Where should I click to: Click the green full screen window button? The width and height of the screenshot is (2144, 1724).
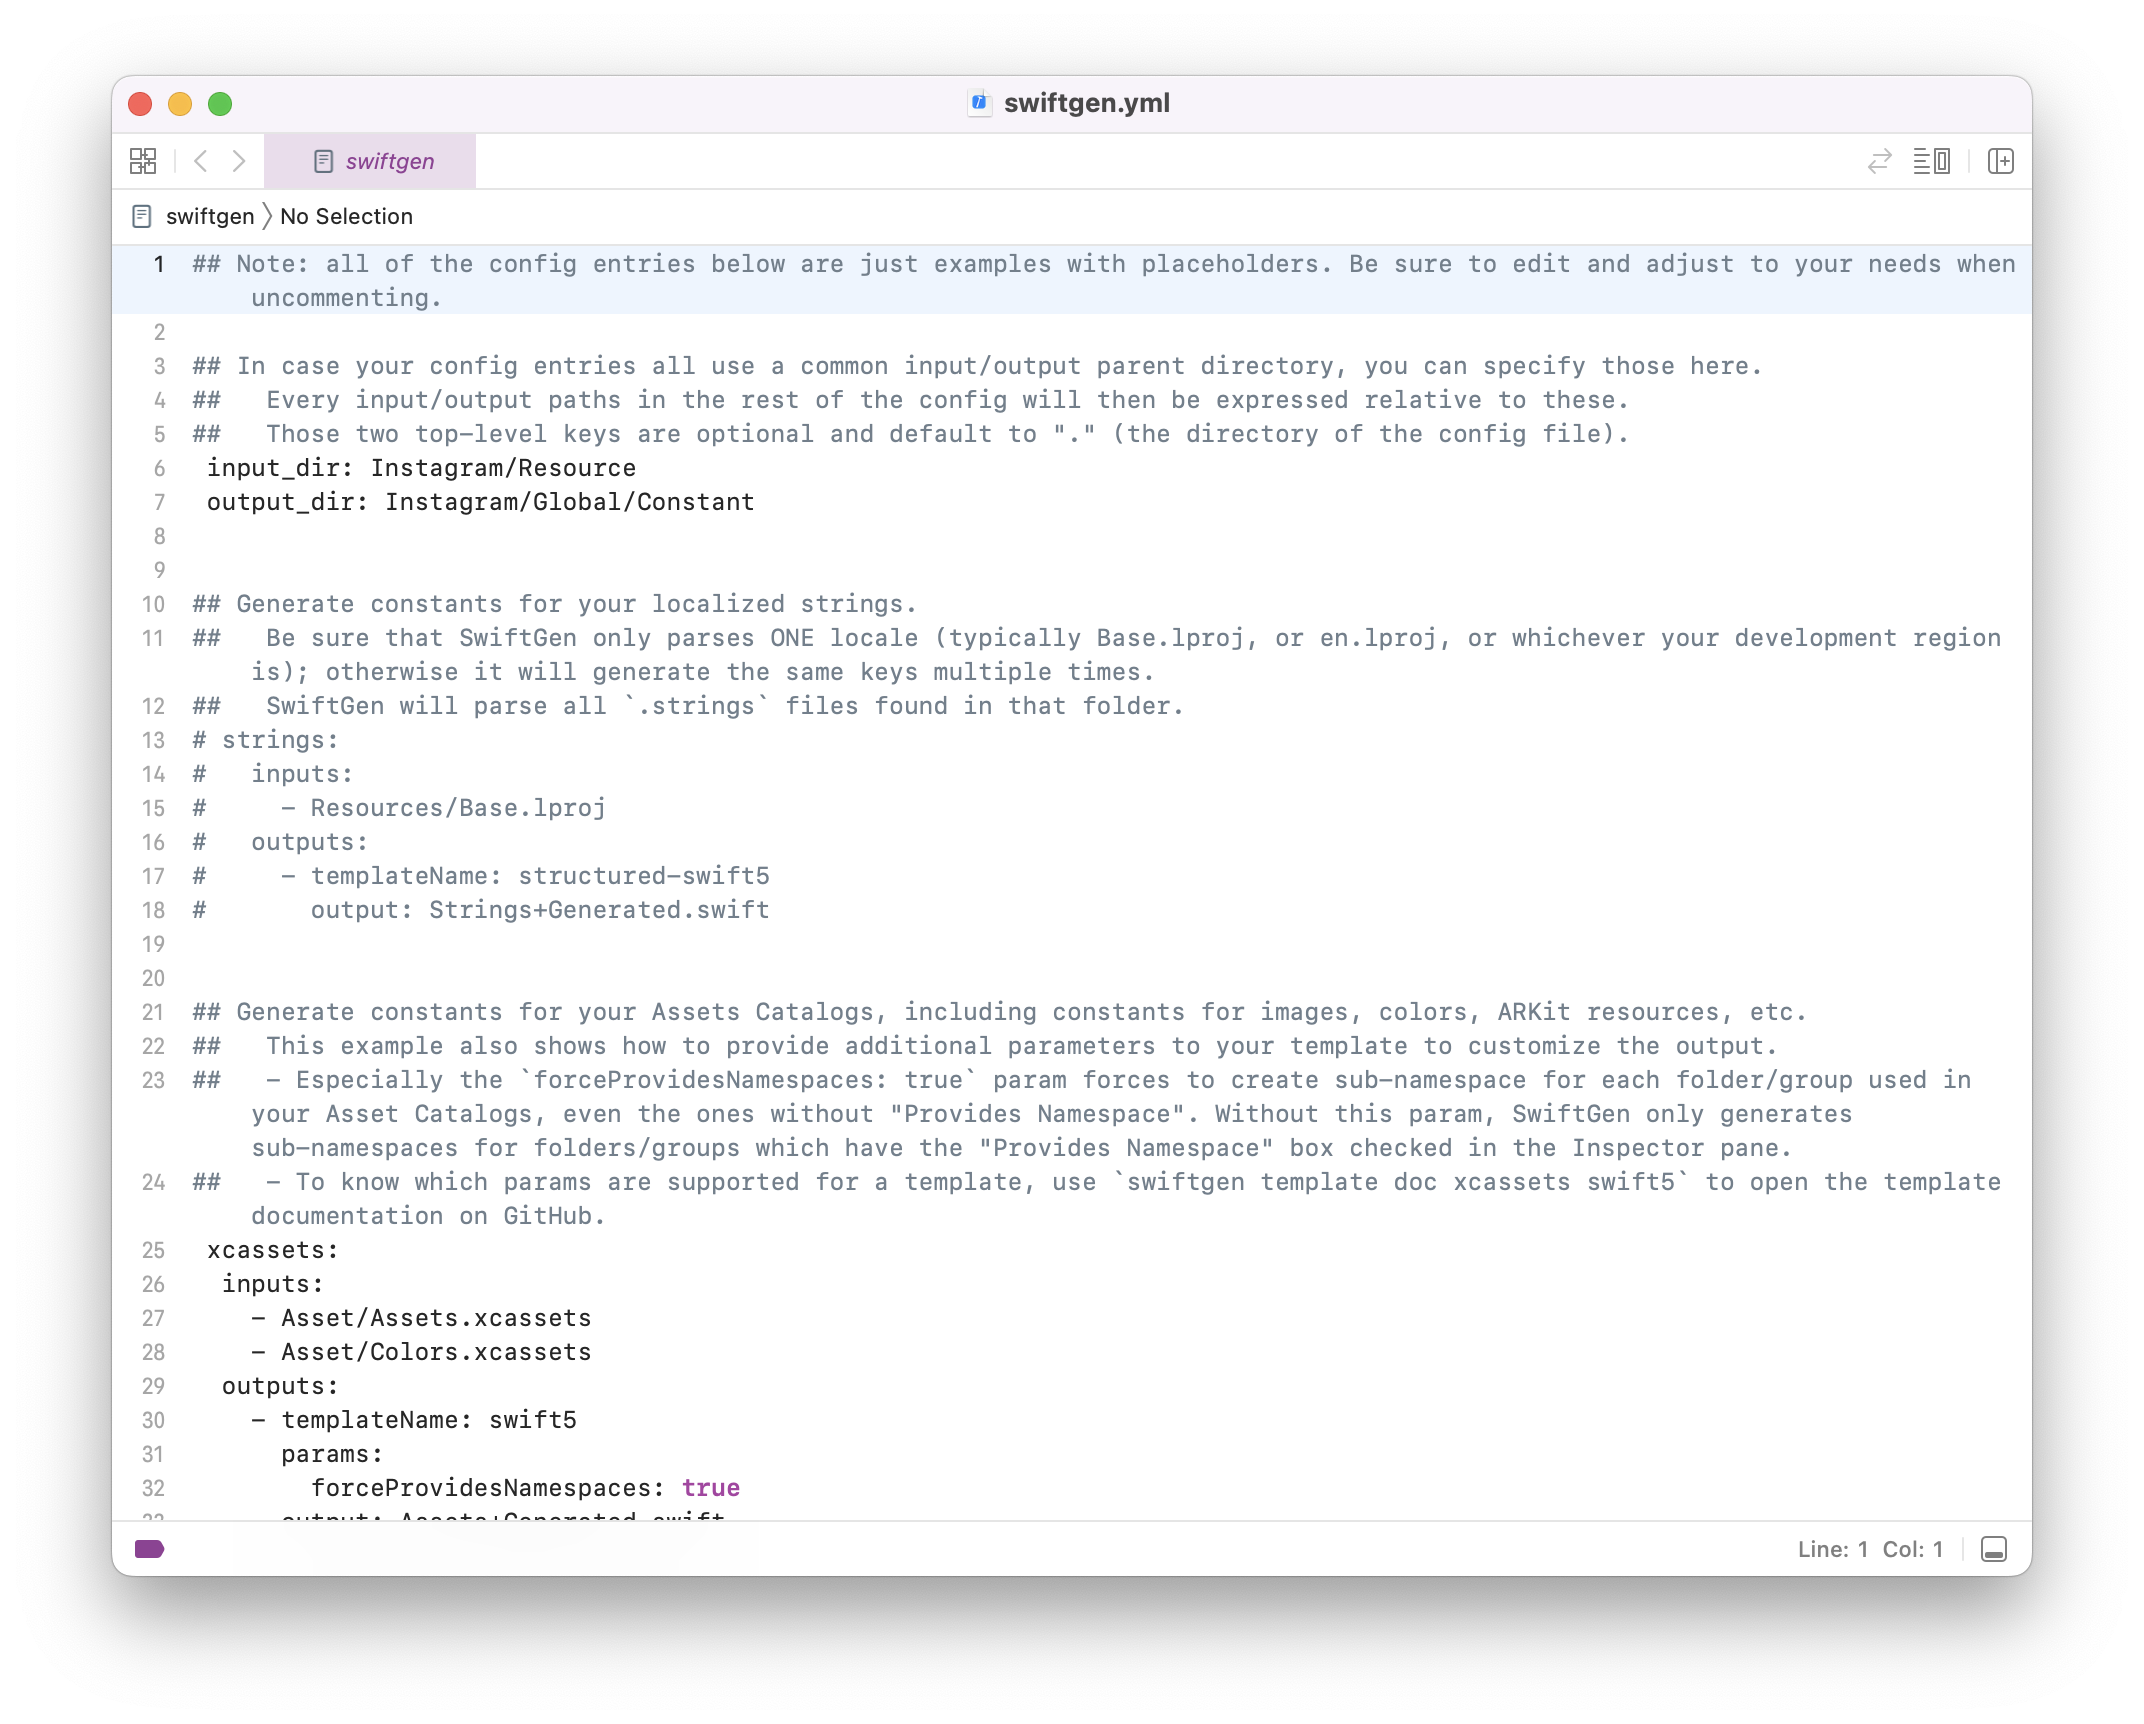[220, 104]
